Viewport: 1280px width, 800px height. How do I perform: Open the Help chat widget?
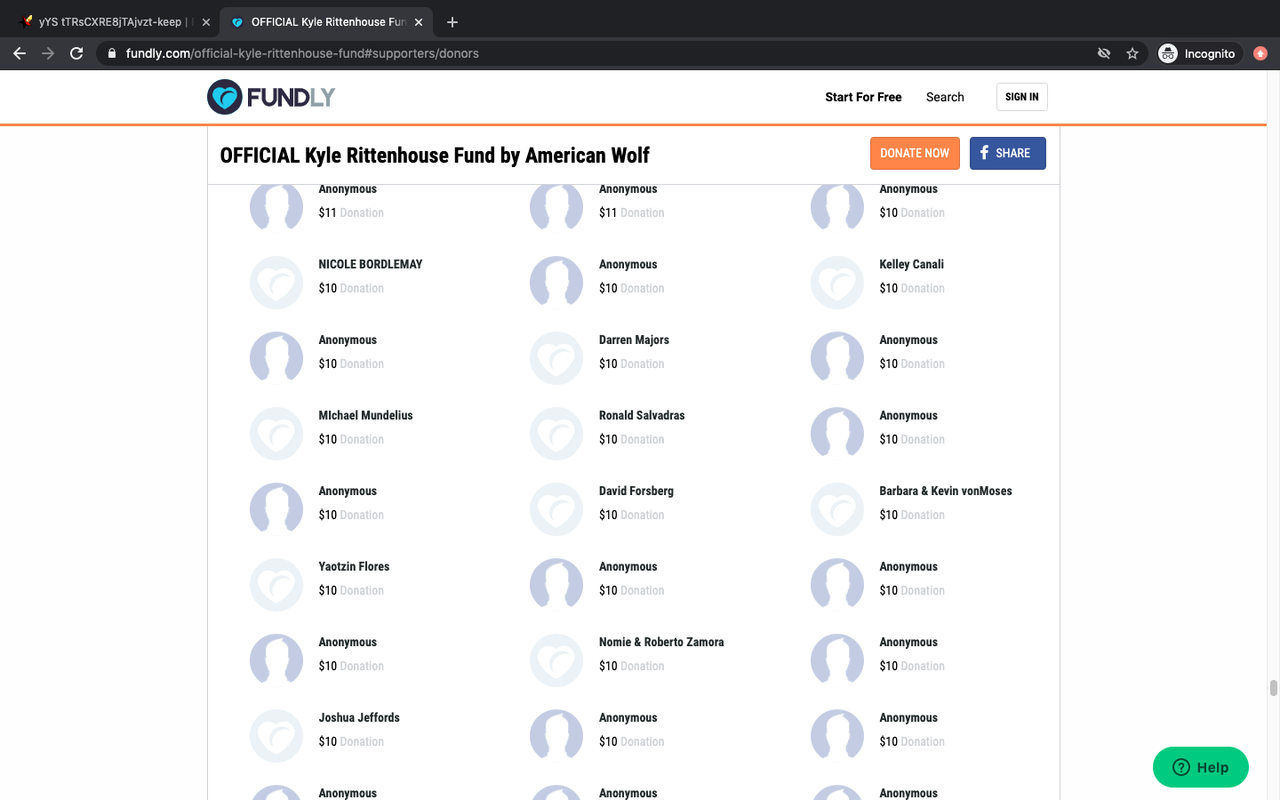pyautogui.click(x=1201, y=767)
